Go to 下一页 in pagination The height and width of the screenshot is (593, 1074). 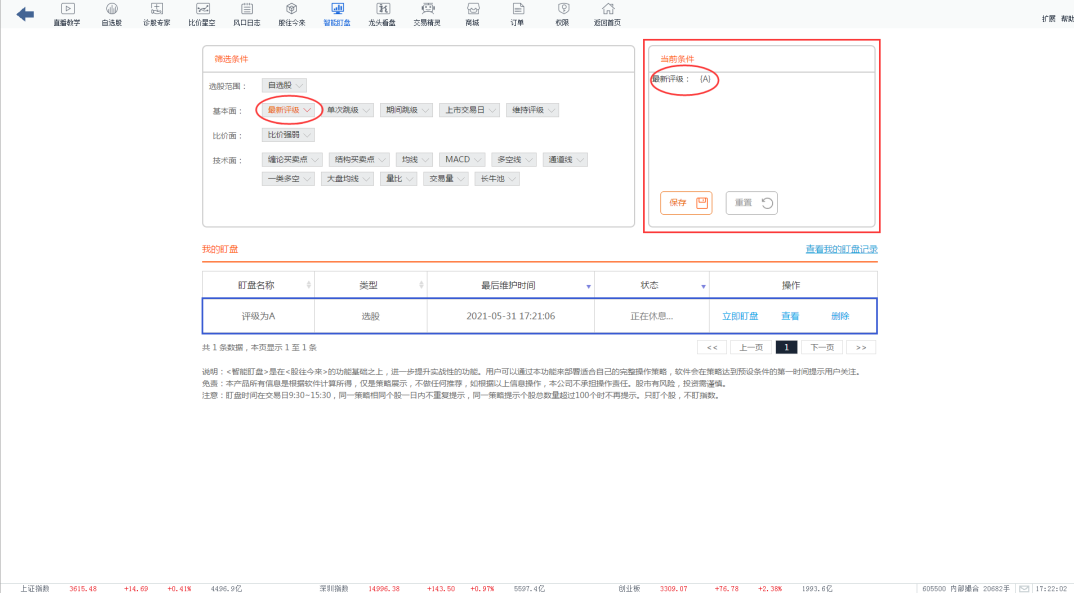822,346
